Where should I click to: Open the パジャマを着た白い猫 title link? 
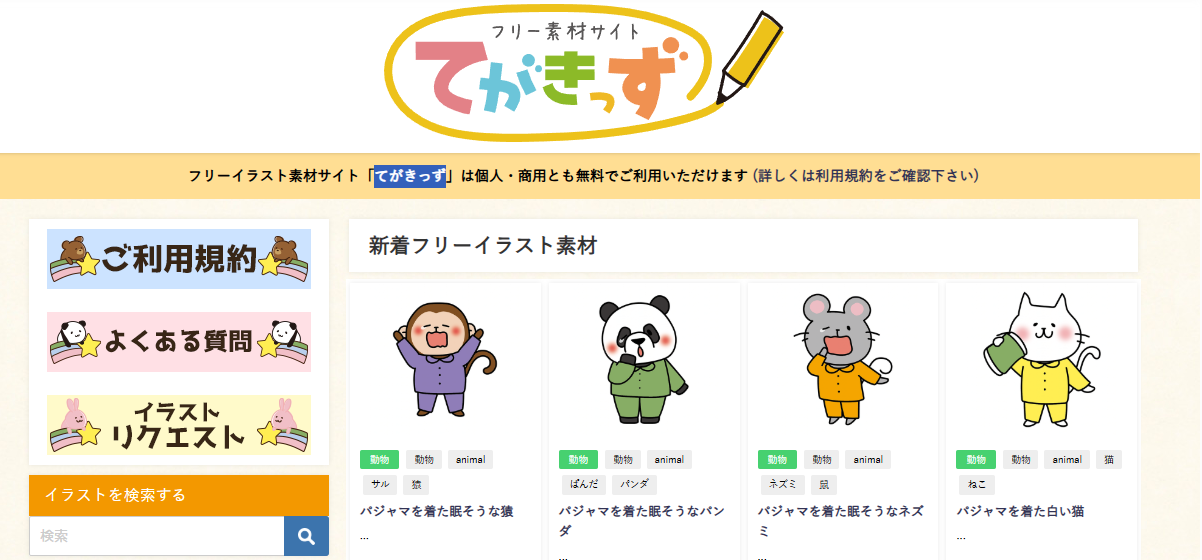(x=1020, y=511)
